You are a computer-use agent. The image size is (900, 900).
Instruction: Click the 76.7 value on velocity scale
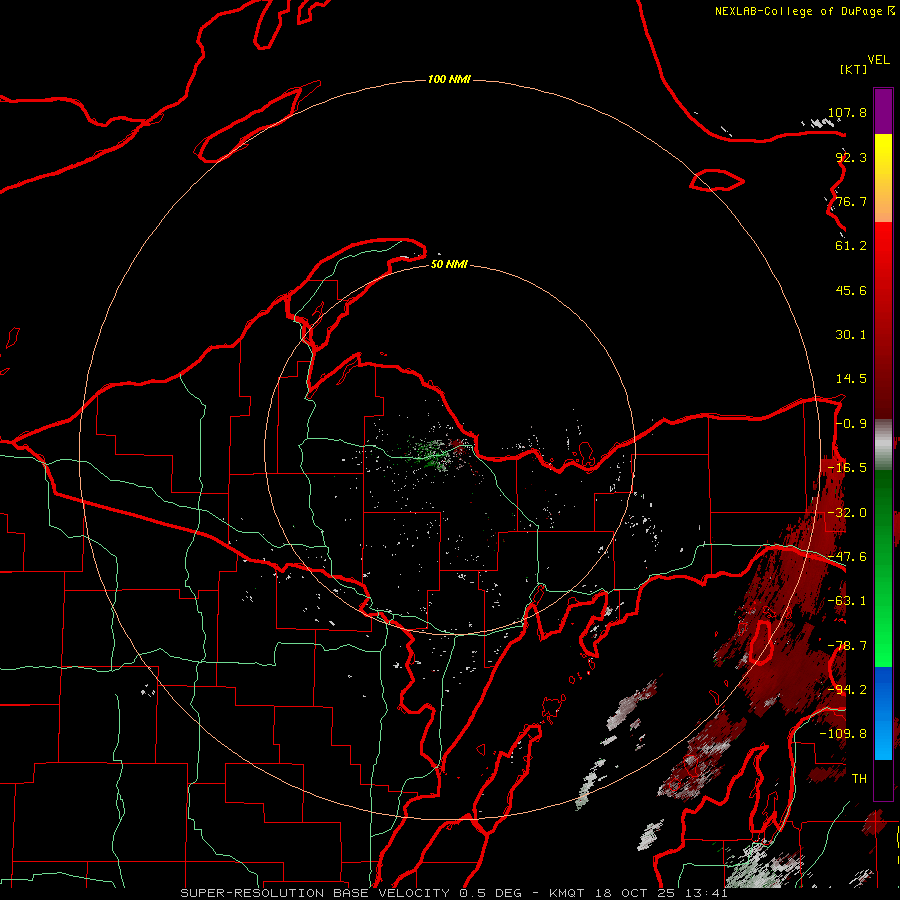[x=851, y=201]
